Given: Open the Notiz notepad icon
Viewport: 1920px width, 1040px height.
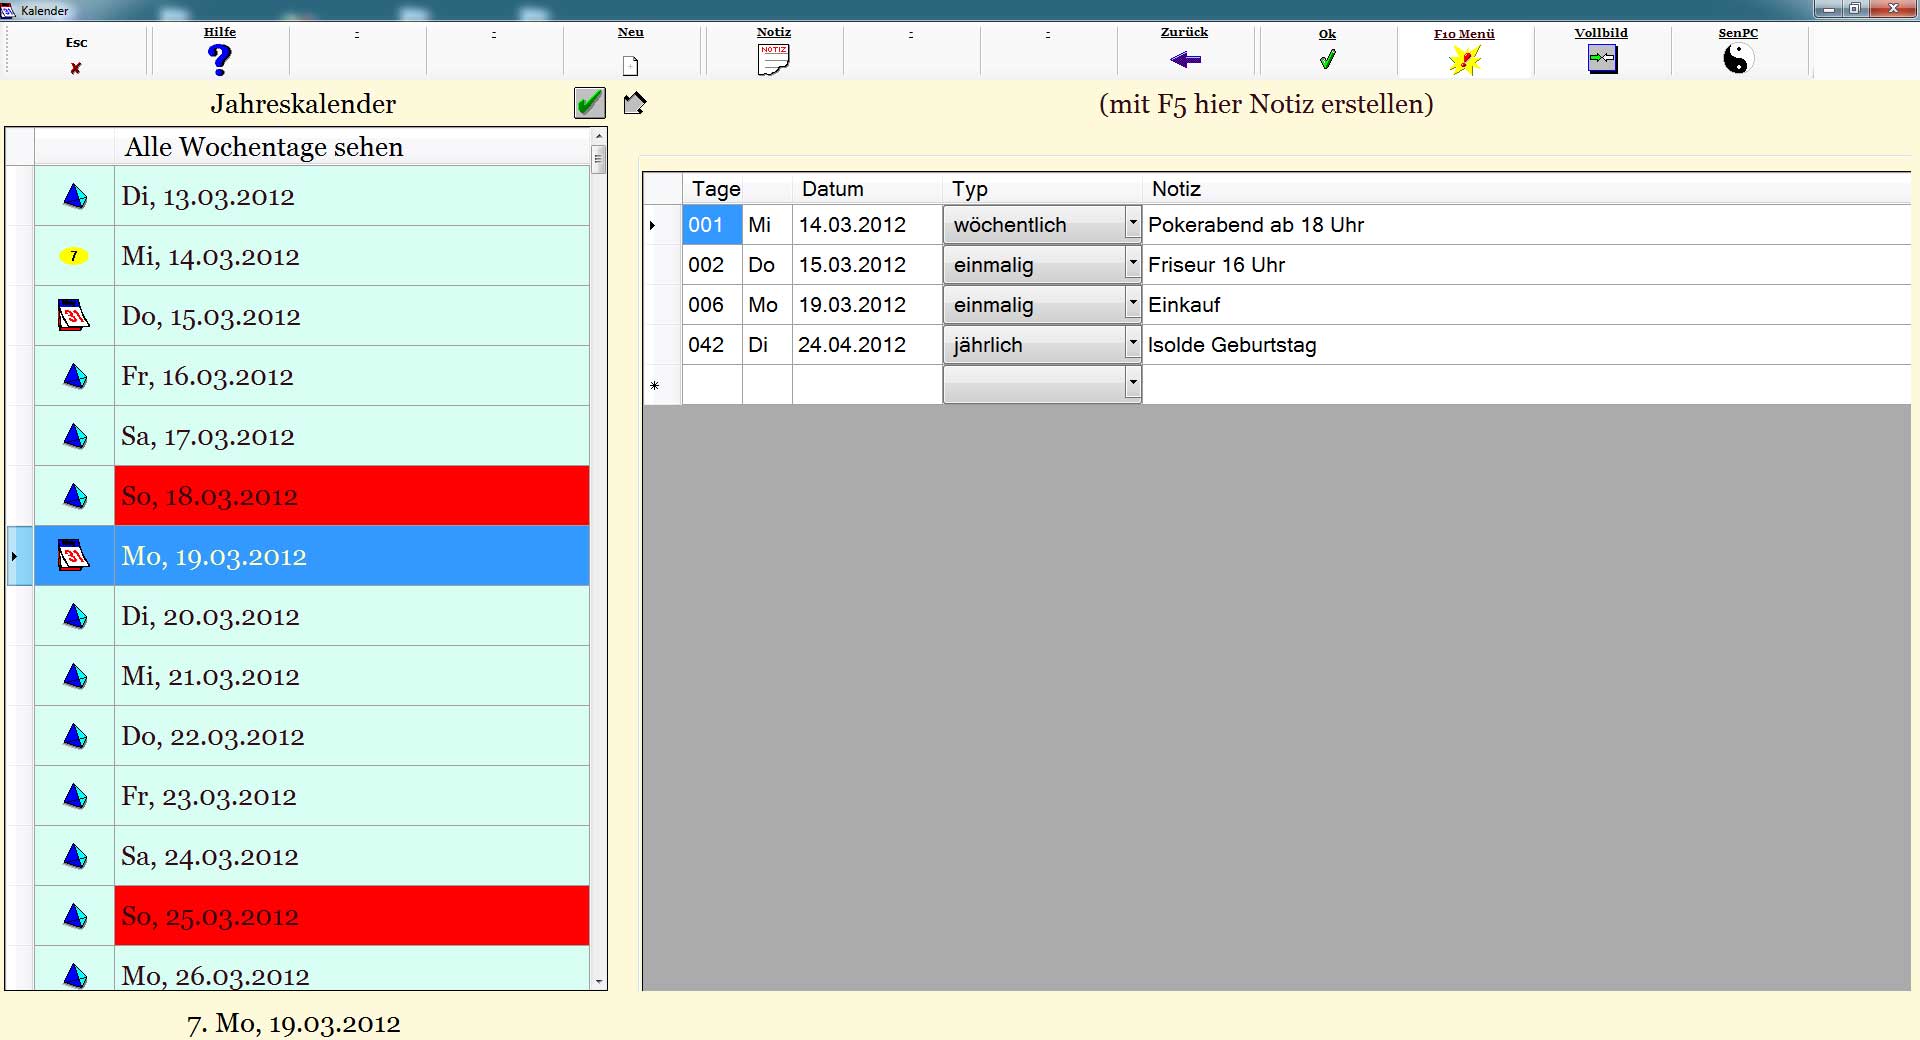Looking at the screenshot, I should point(773,60).
